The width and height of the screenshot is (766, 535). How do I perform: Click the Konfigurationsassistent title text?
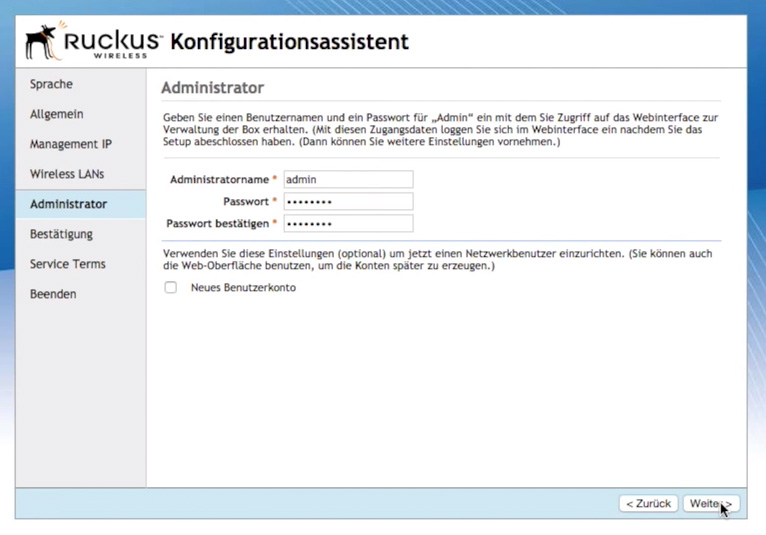coord(290,42)
